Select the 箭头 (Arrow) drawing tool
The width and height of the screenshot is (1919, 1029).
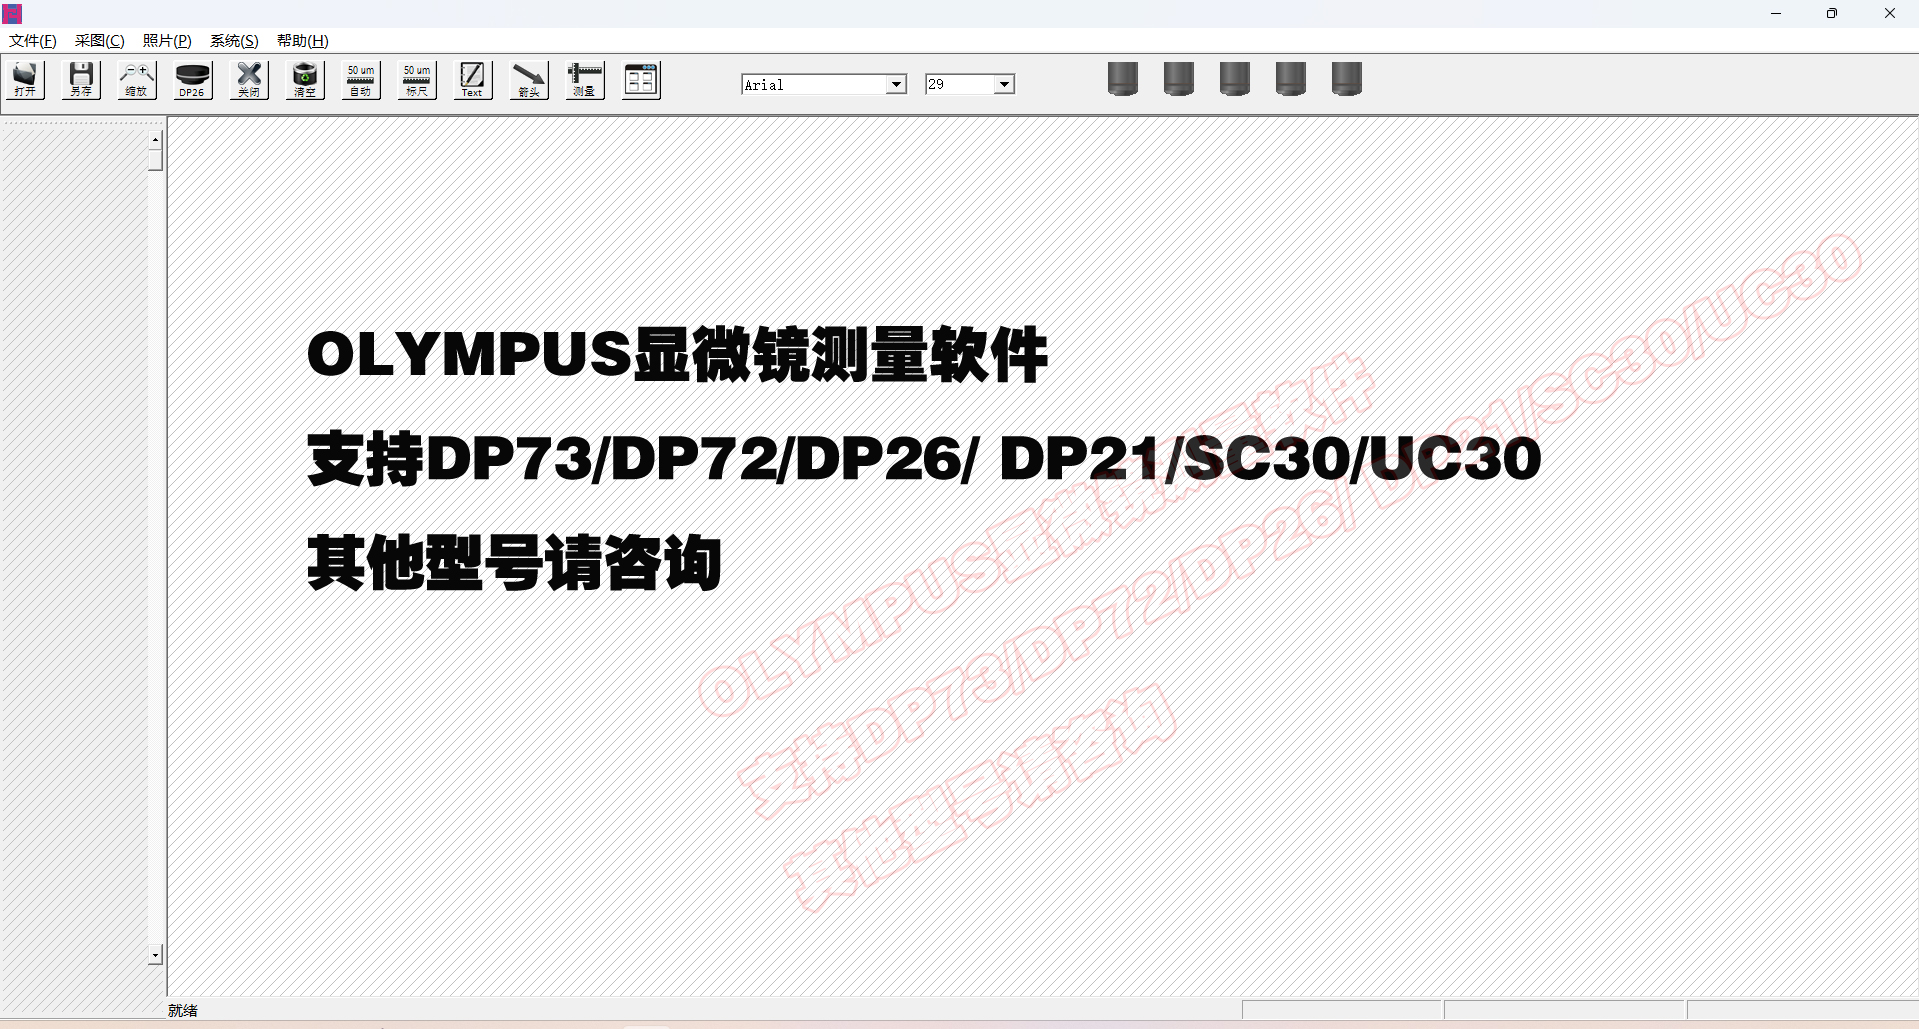tap(529, 80)
